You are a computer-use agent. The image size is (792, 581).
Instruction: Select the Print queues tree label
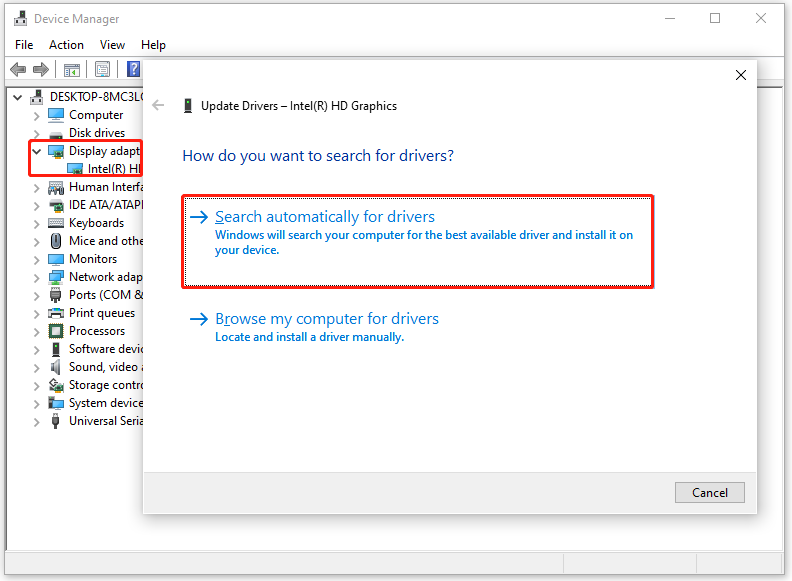point(102,313)
